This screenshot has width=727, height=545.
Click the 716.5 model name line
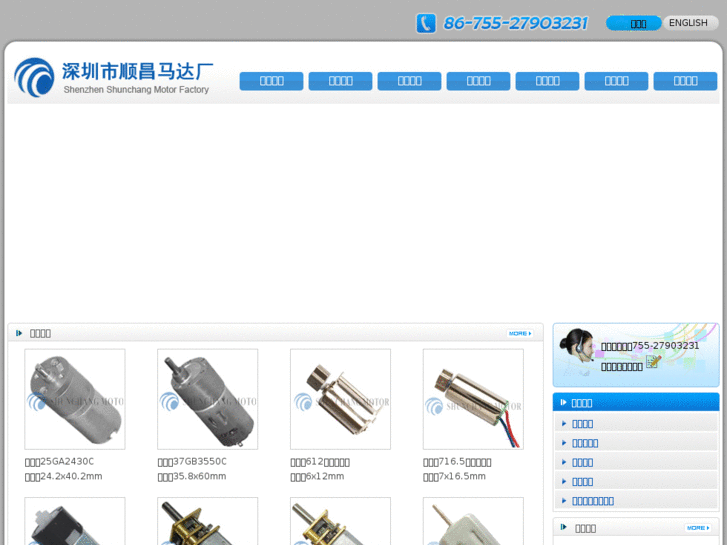457,462
